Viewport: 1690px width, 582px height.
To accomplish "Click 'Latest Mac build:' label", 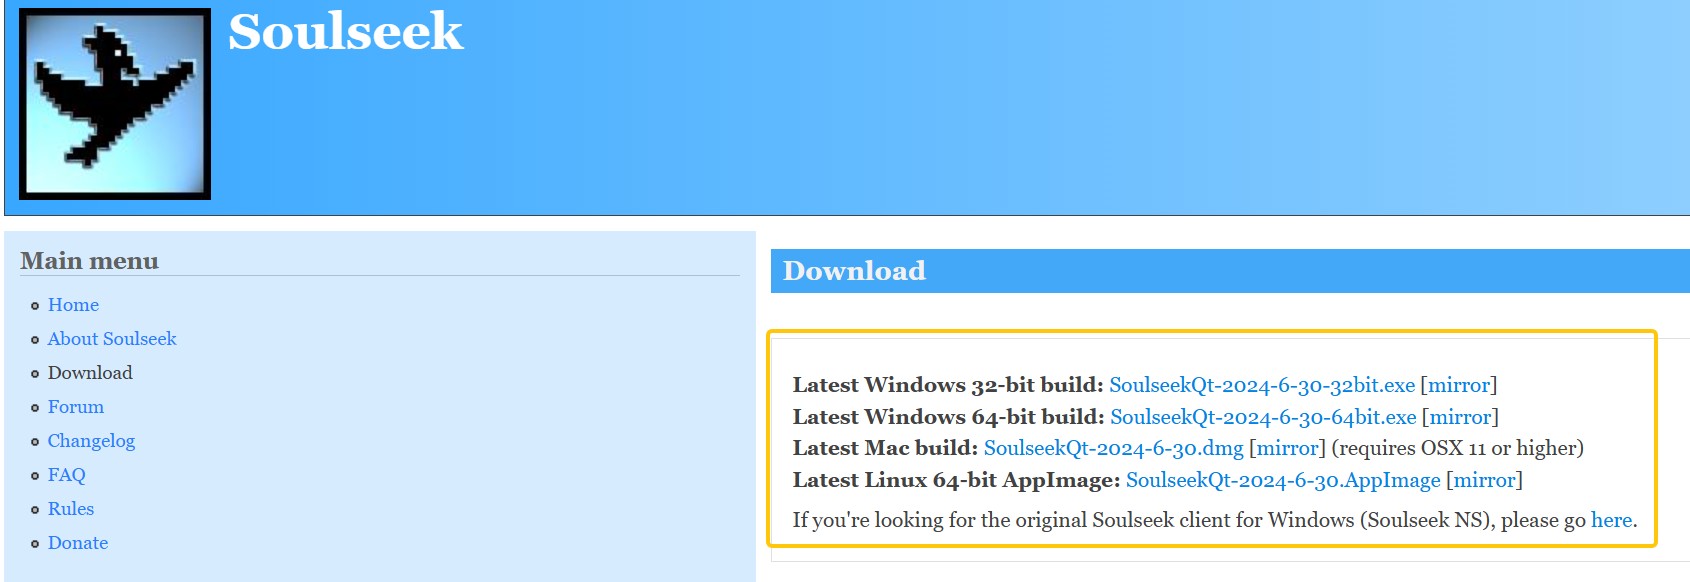I will coord(885,448).
